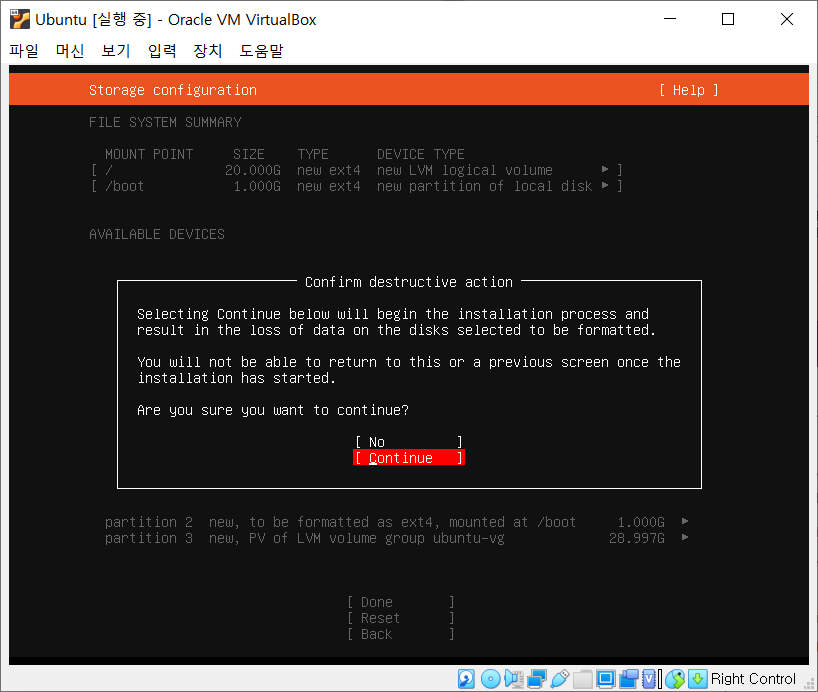Image resolution: width=818 pixels, height=692 pixels.
Task: Click the network adapters status icon
Action: coord(536,678)
